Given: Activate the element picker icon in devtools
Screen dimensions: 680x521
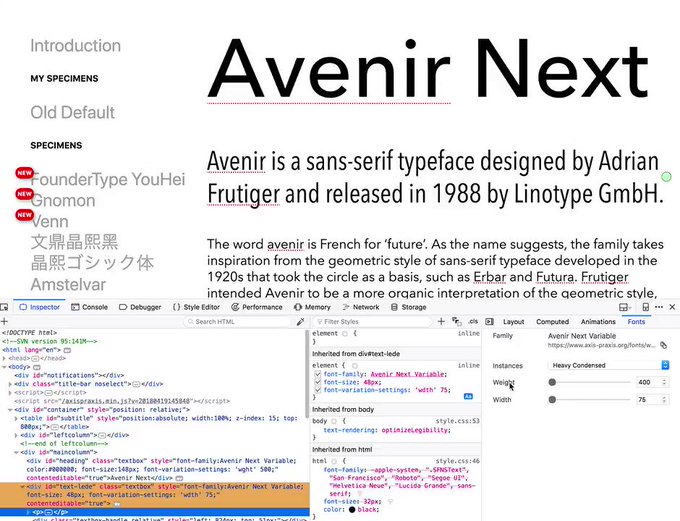Looking at the screenshot, I should pyautogui.click(x=4, y=307).
